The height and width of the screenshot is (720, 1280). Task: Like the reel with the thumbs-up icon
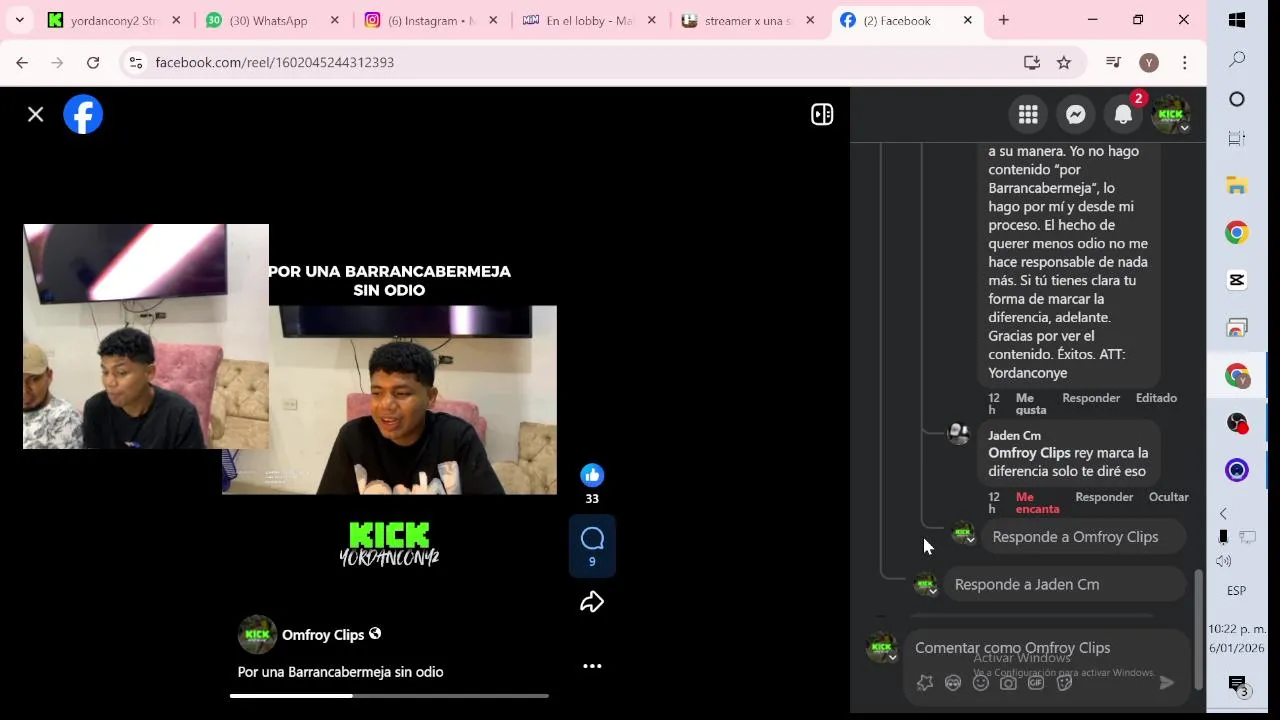click(x=592, y=475)
